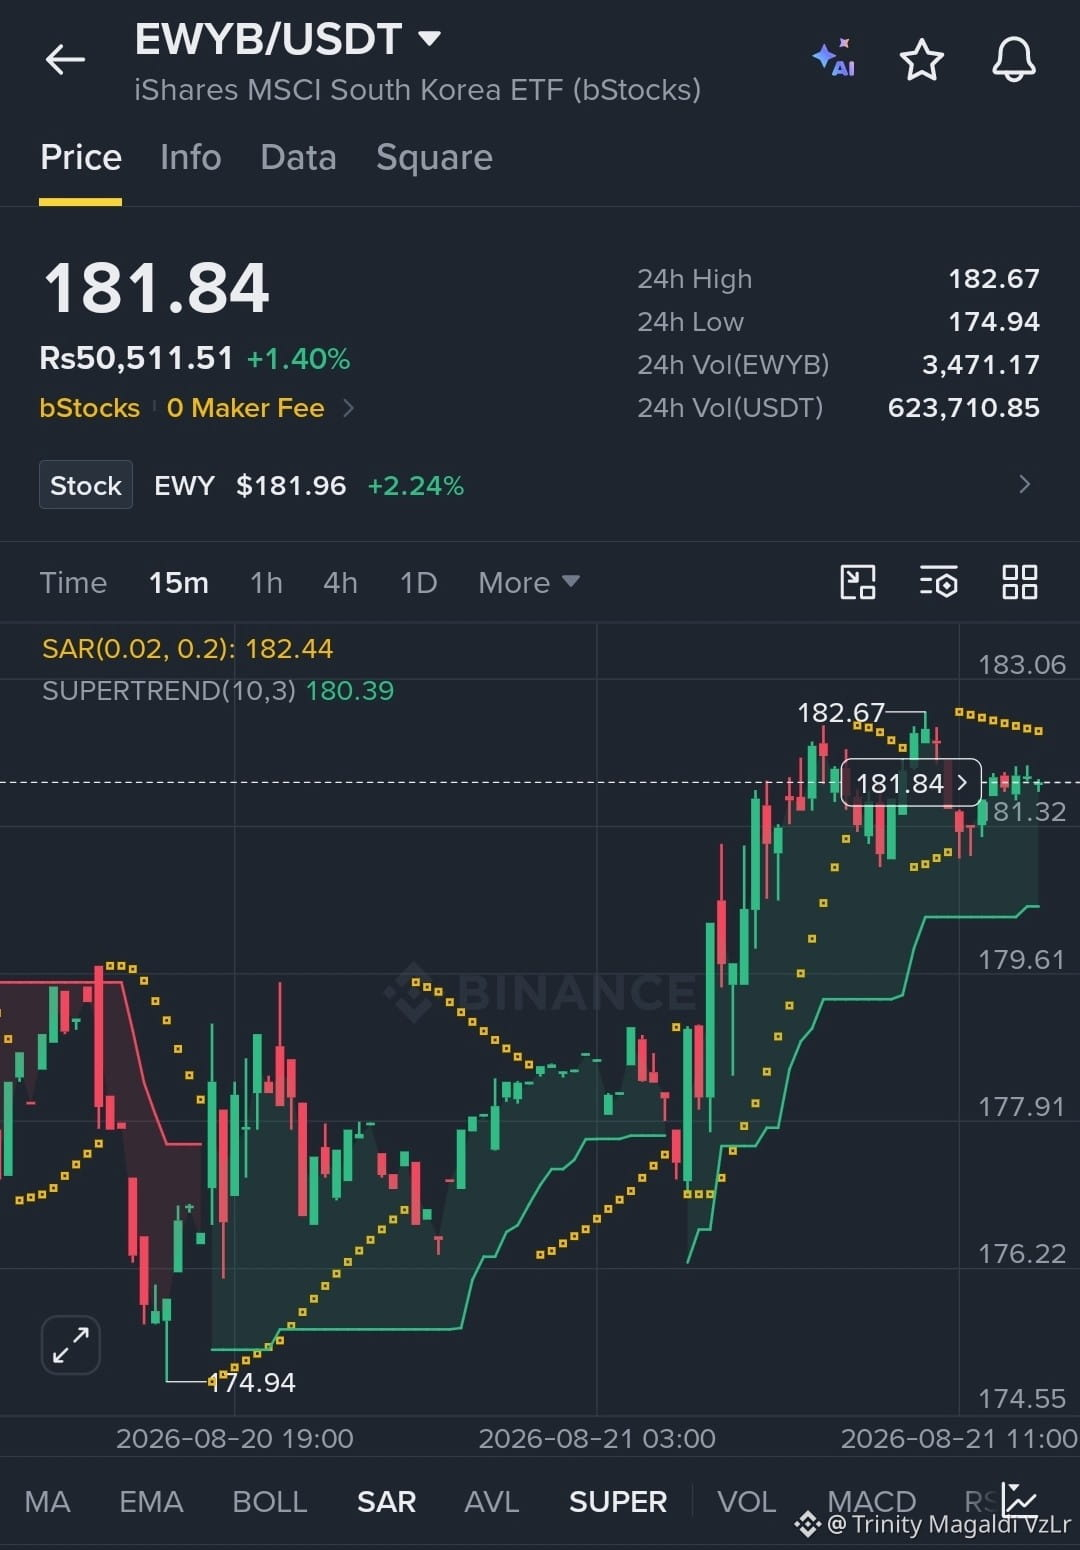This screenshot has height=1550, width=1080.
Task: Click the 177.91 price axis label
Action: (1022, 1106)
